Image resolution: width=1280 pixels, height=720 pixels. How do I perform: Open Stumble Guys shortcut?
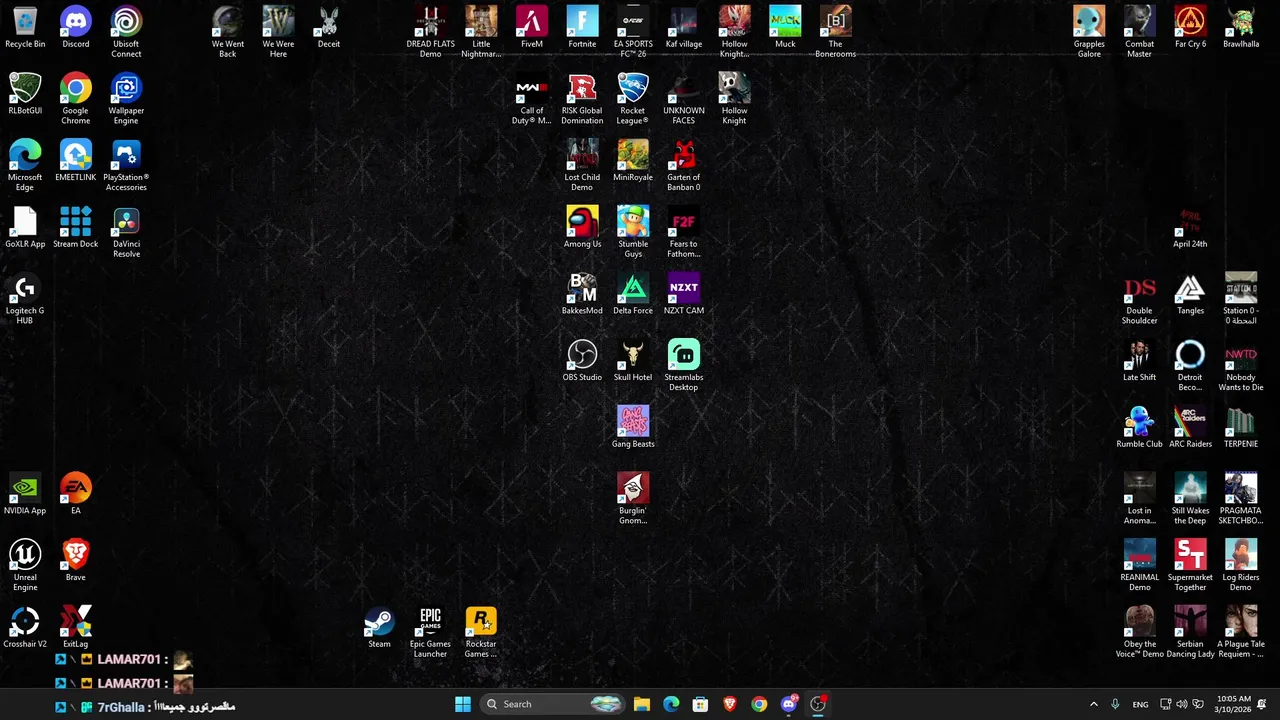[x=633, y=232]
